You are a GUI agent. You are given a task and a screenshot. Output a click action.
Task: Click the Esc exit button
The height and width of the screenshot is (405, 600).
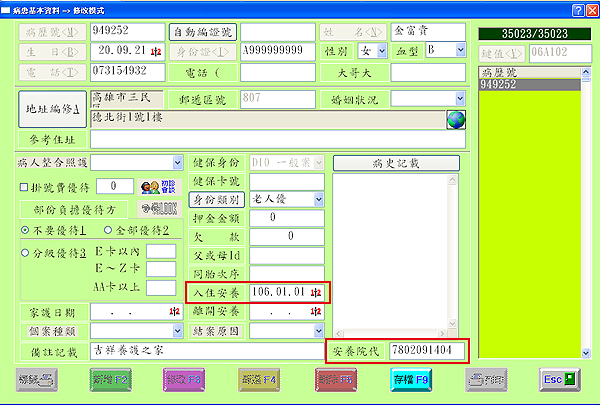coord(560,379)
